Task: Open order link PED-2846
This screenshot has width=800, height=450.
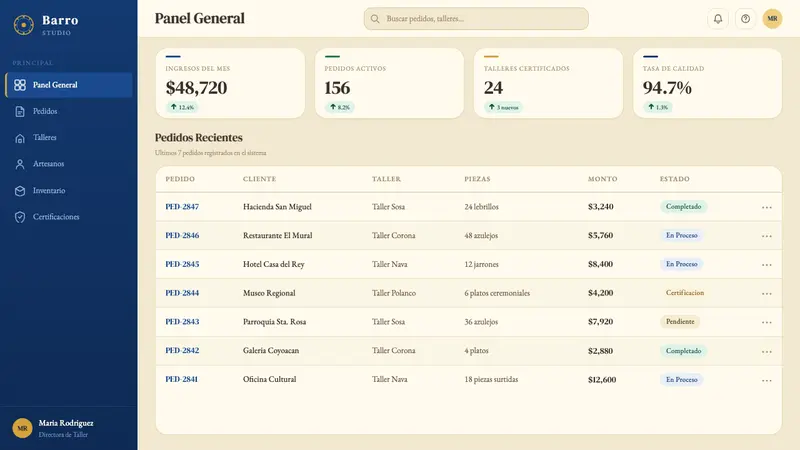Action: click(182, 235)
